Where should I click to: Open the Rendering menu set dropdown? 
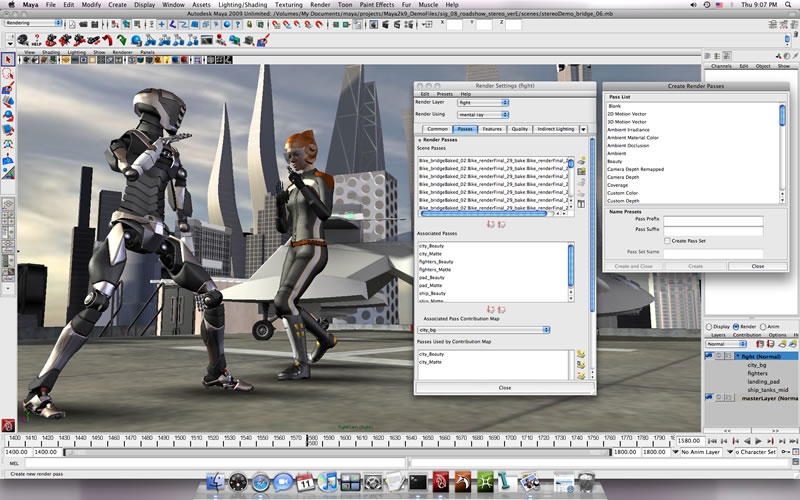(33, 23)
